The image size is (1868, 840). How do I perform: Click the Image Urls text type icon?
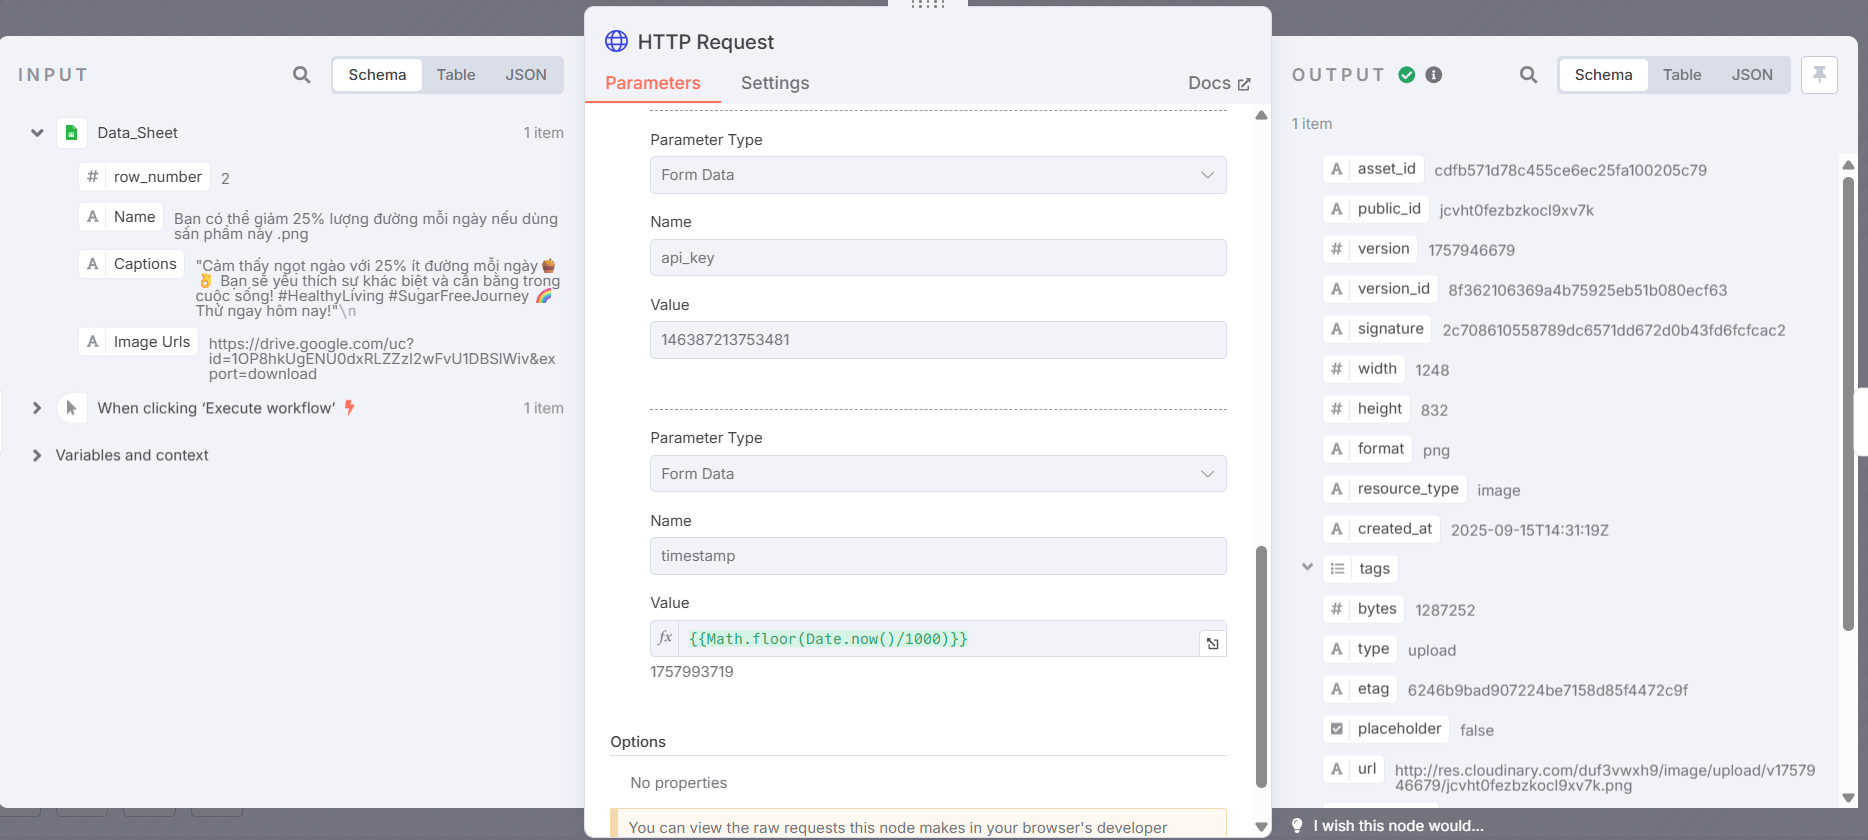click(92, 342)
